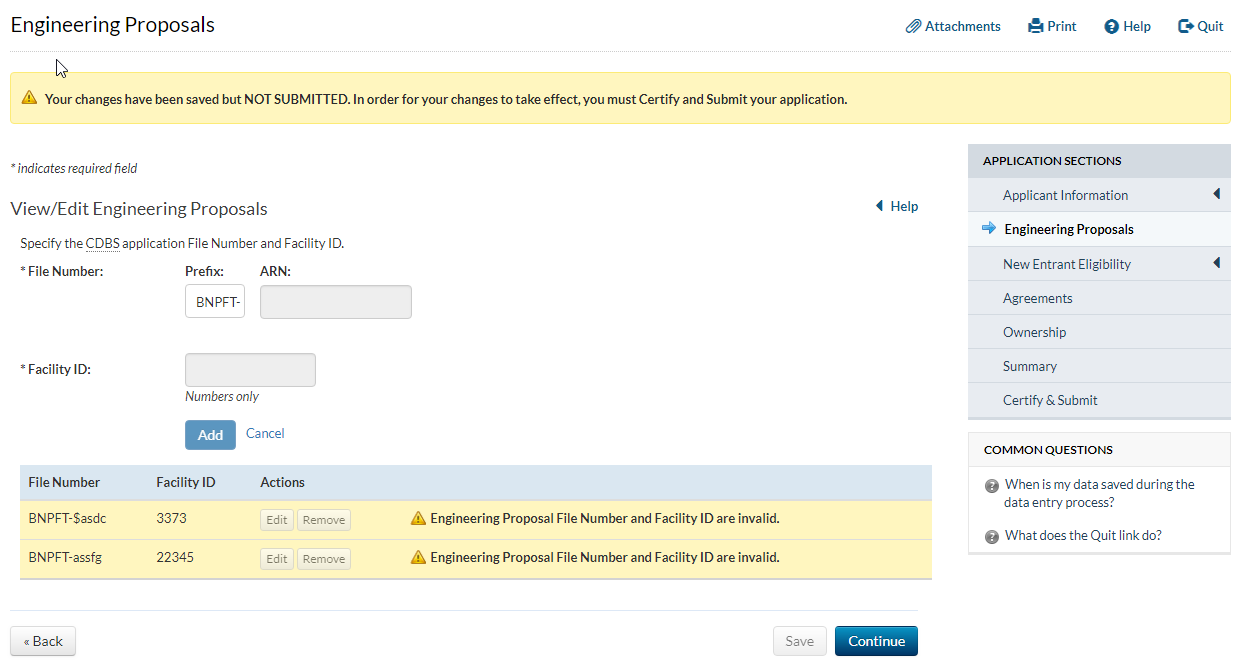
Task: Expand the Applicant Information section arrow
Action: coord(1216,194)
